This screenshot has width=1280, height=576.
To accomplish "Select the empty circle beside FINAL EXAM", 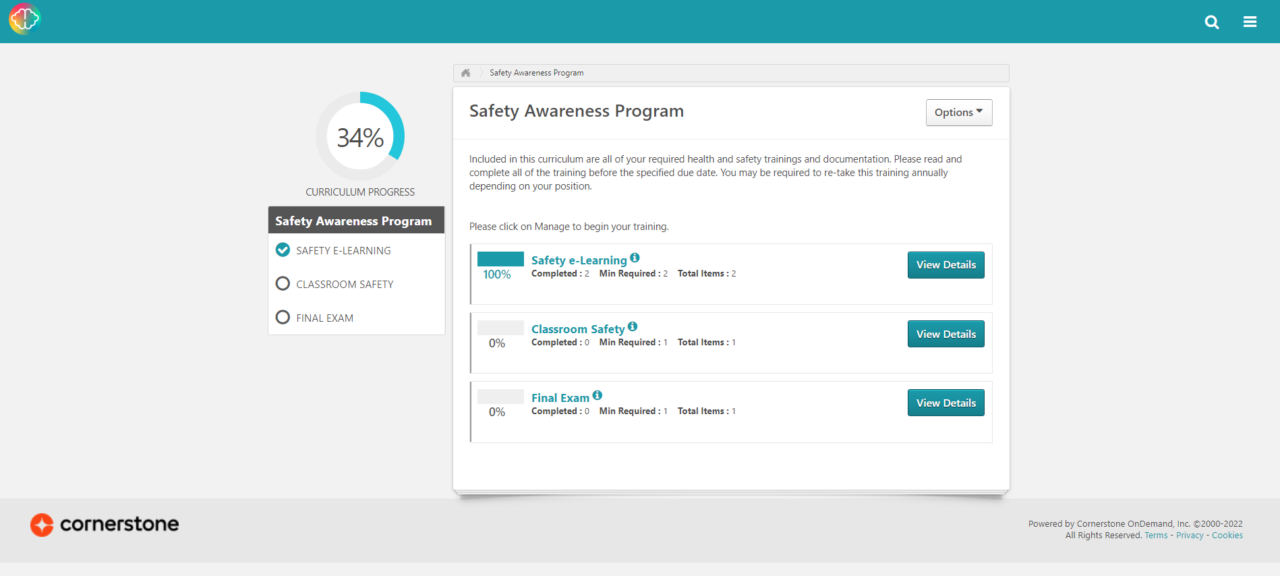I will [x=282, y=317].
